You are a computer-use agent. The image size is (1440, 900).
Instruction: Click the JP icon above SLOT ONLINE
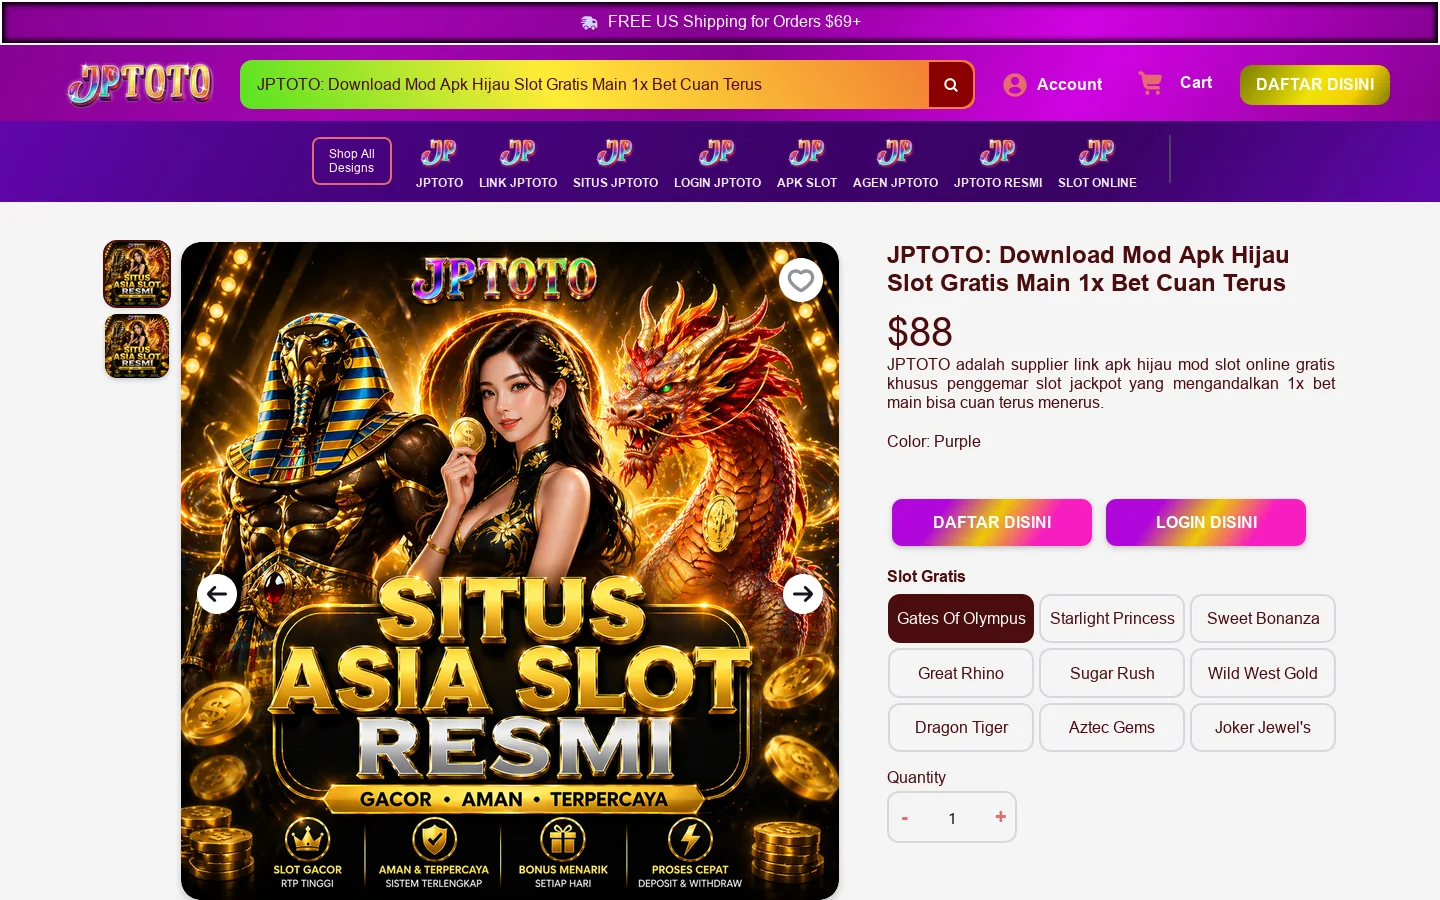(1097, 152)
